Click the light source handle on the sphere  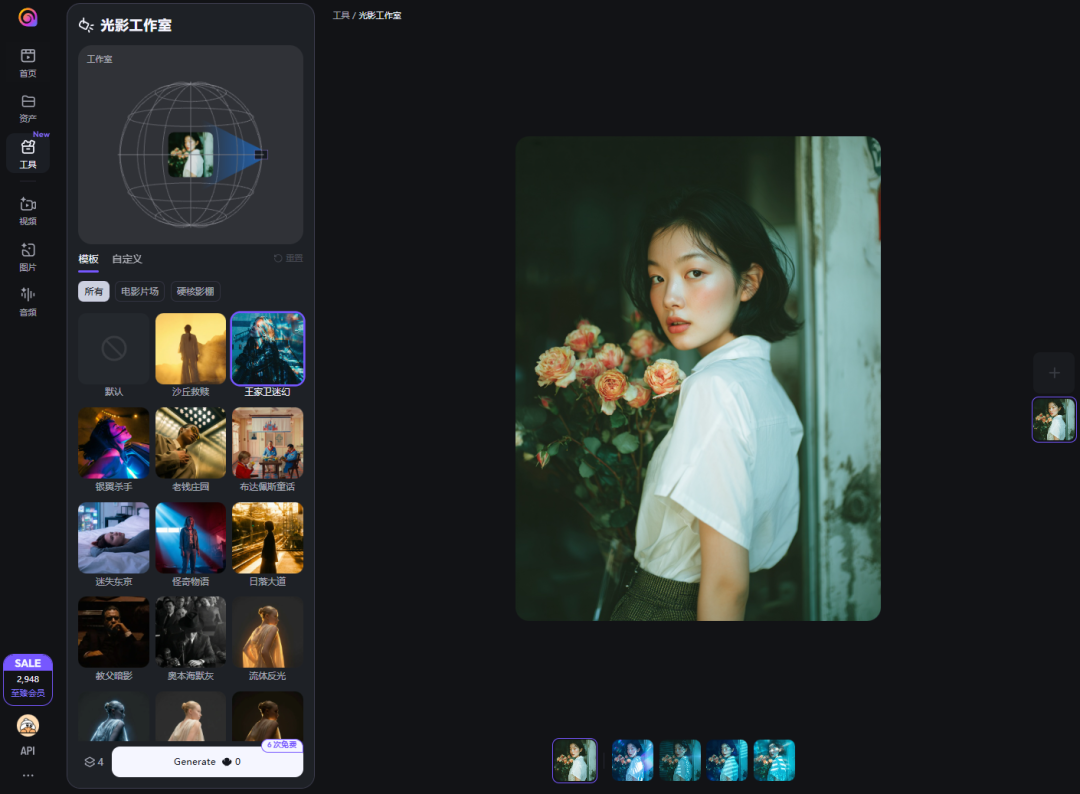tap(261, 154)
